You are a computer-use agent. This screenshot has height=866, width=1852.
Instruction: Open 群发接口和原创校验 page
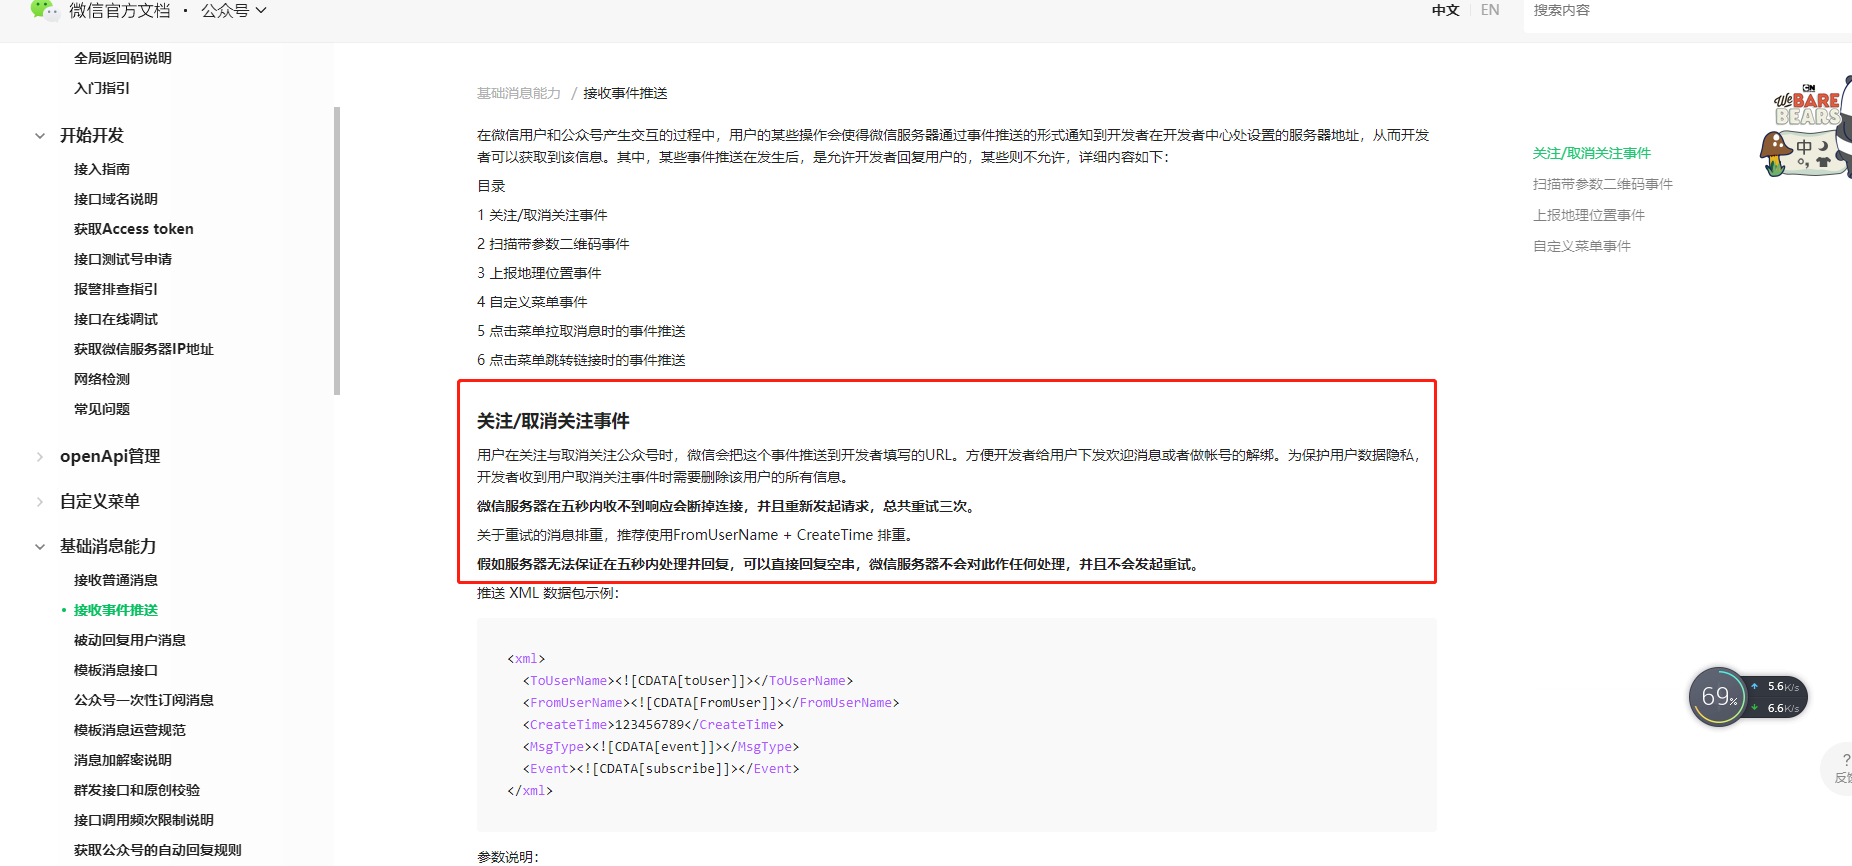tap(137, 790)
